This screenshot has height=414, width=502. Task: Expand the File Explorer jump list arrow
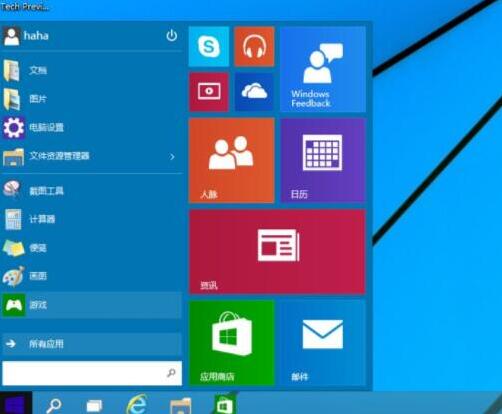coord(172,156)
